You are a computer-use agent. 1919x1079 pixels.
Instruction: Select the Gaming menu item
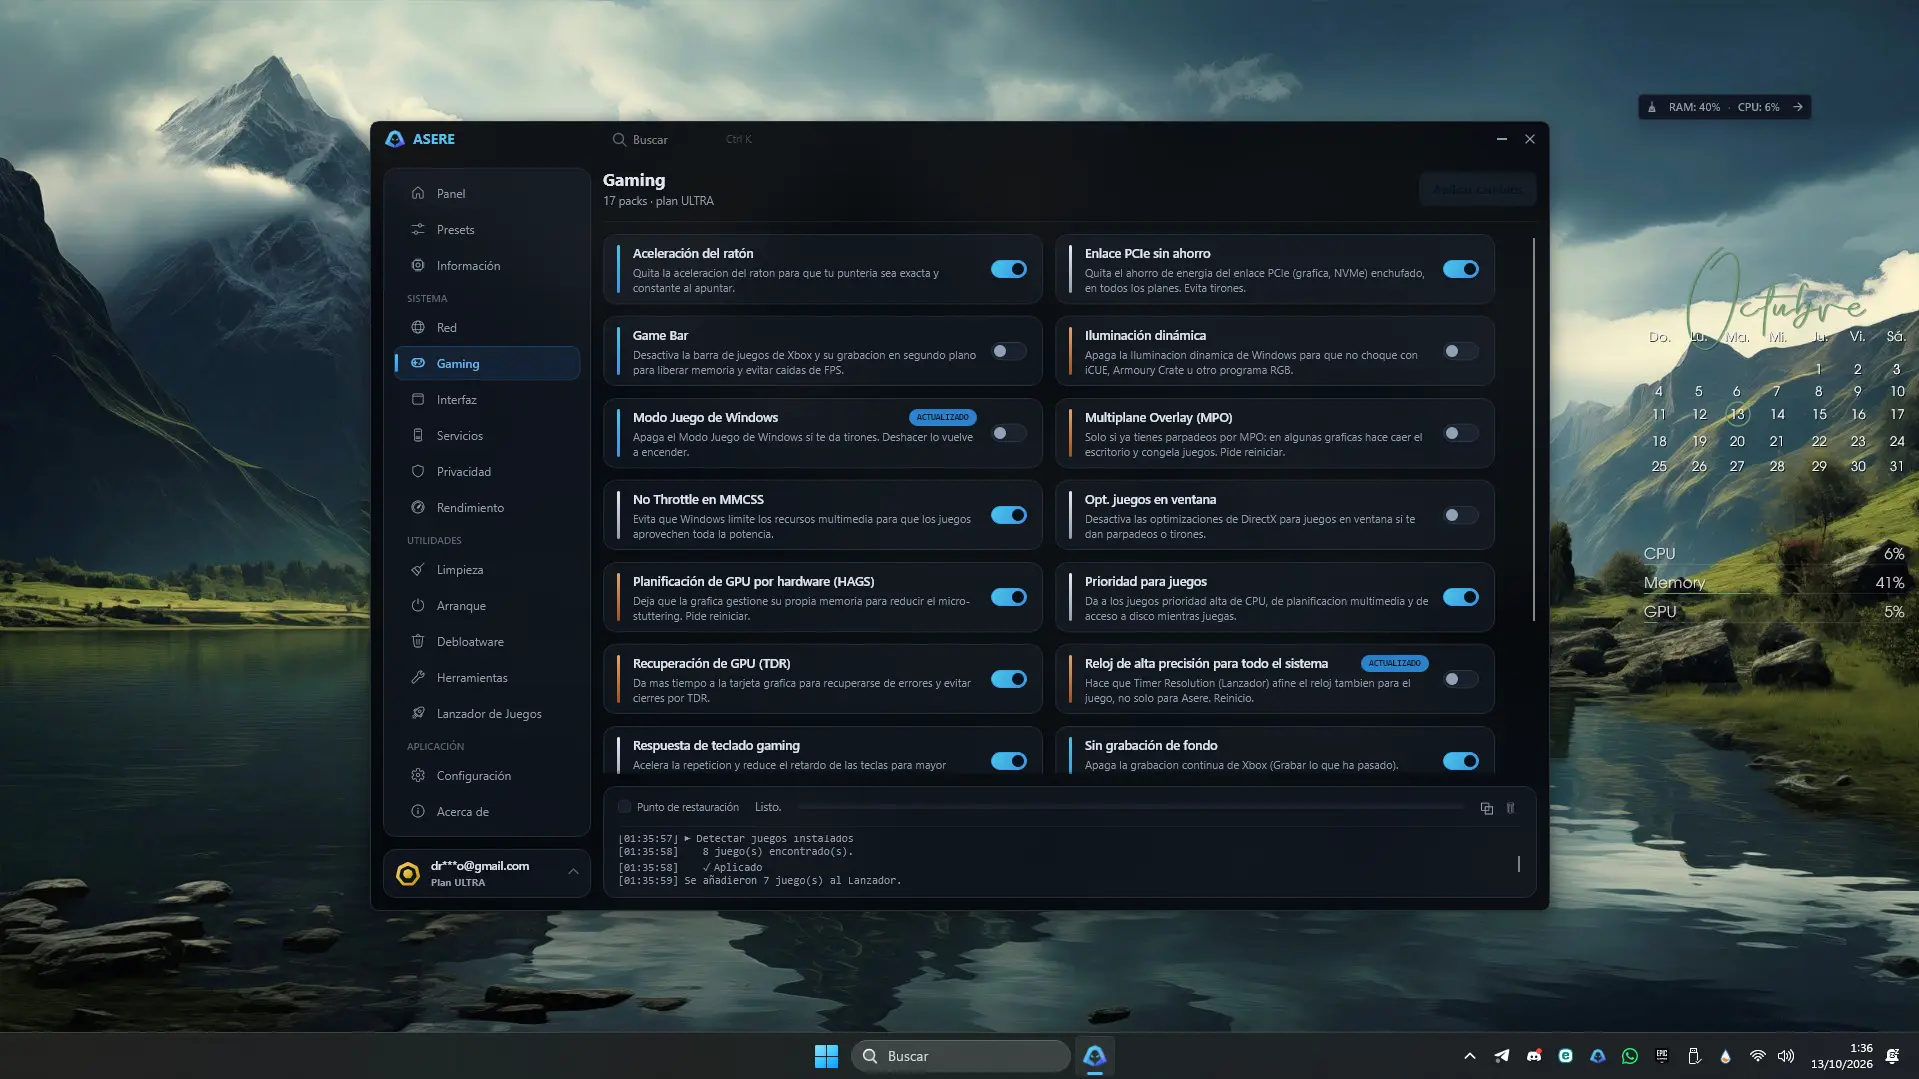pyautogui.click(x=487, y=363)
